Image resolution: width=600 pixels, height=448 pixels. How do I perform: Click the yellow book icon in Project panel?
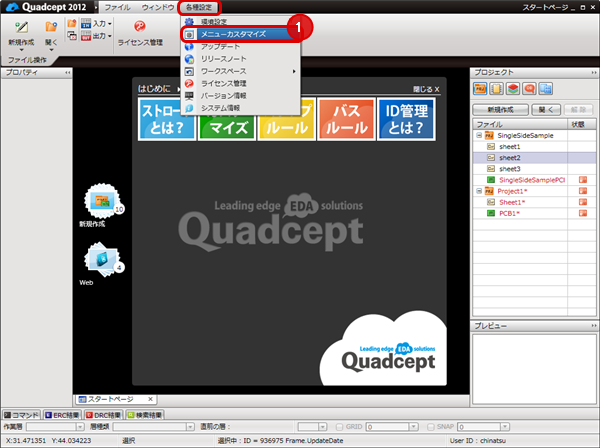(x=496, y=89)
